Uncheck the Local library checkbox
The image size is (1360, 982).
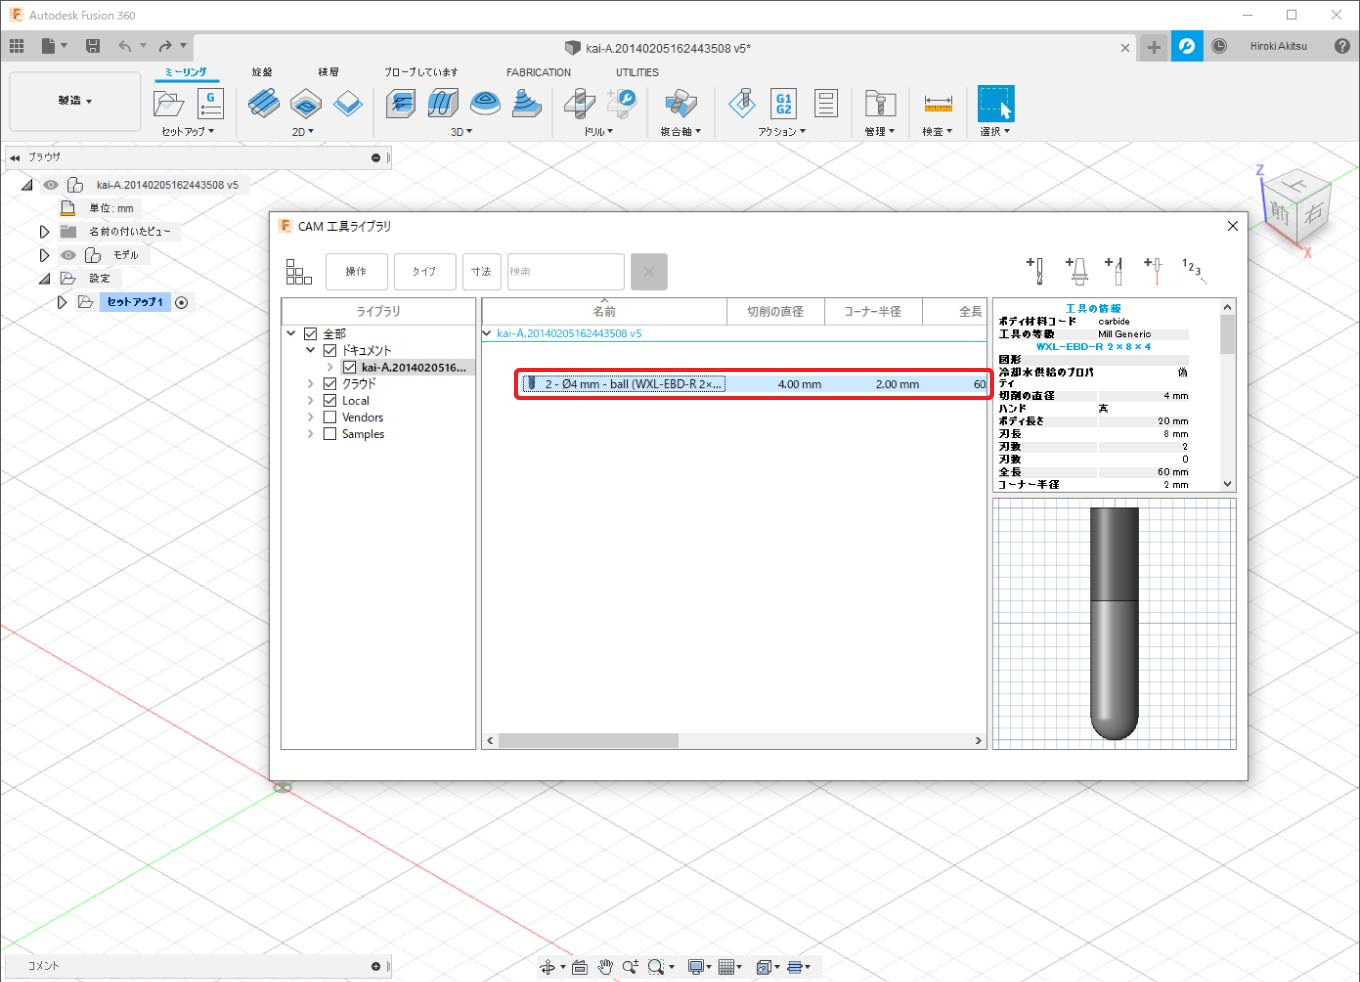click(x=330, y=401)
